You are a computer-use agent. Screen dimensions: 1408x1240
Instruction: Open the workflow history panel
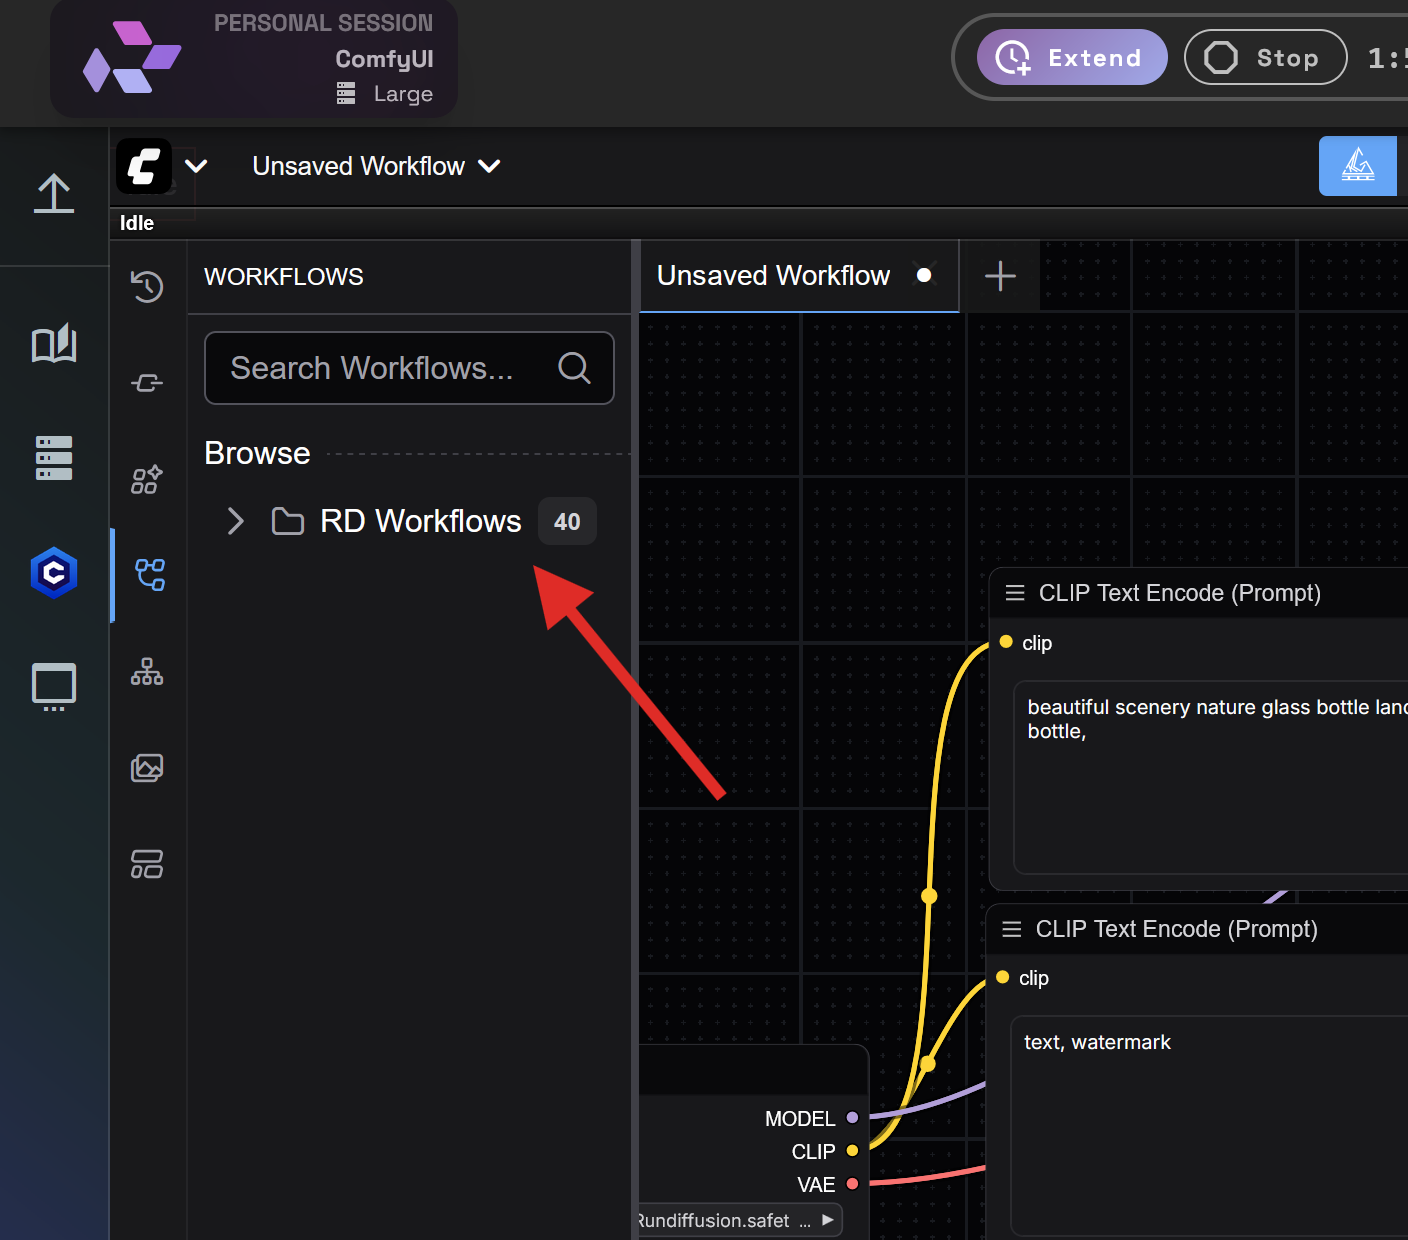coord(147,287)
